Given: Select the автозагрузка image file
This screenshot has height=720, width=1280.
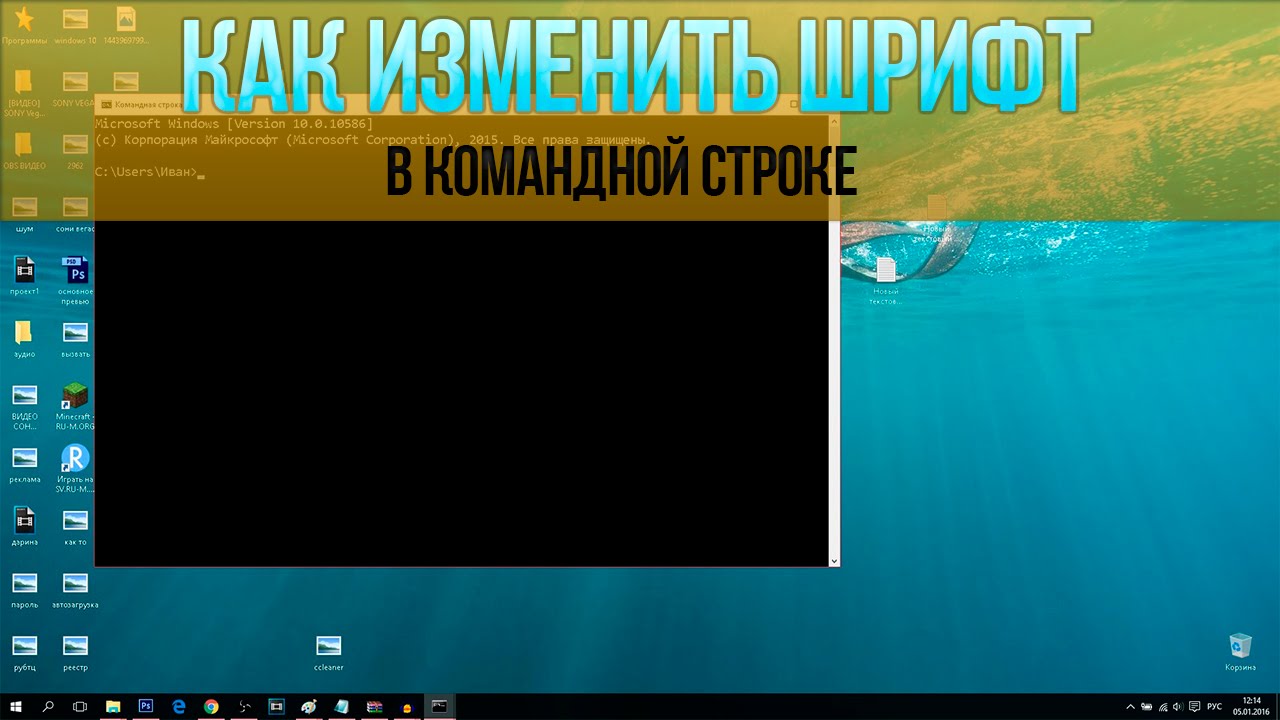Looking at the screenshot, I should (75, 589).
